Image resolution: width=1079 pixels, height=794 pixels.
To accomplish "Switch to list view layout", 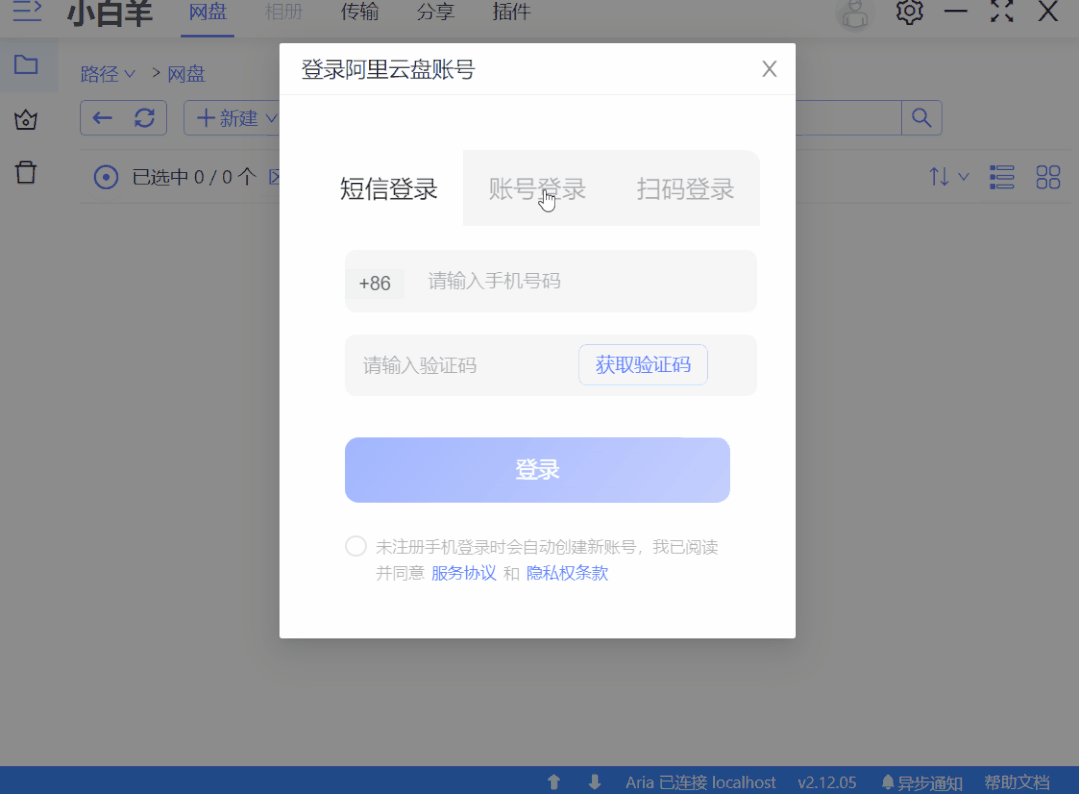I will coord(1001,177).
